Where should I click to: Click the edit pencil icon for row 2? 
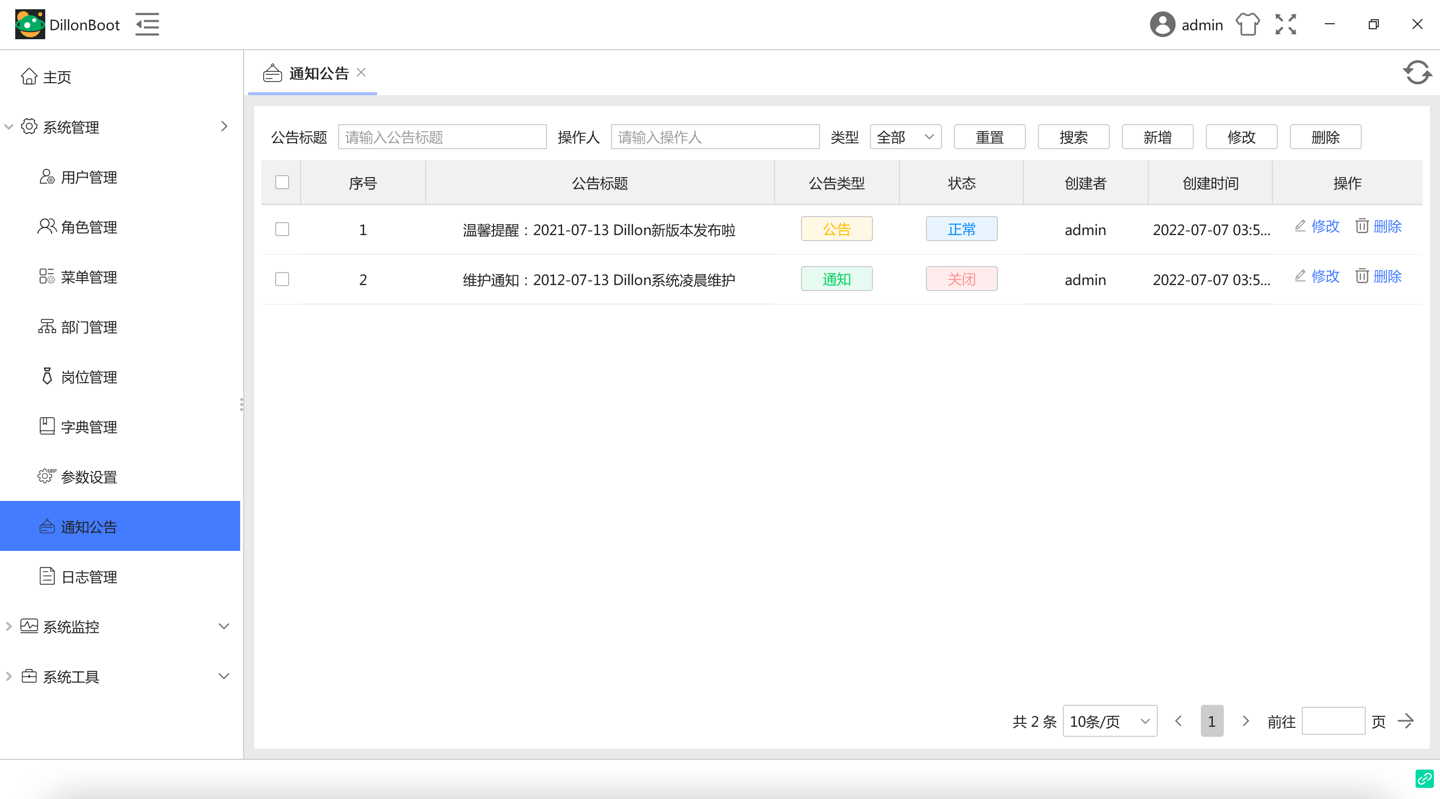(1300, 276)
